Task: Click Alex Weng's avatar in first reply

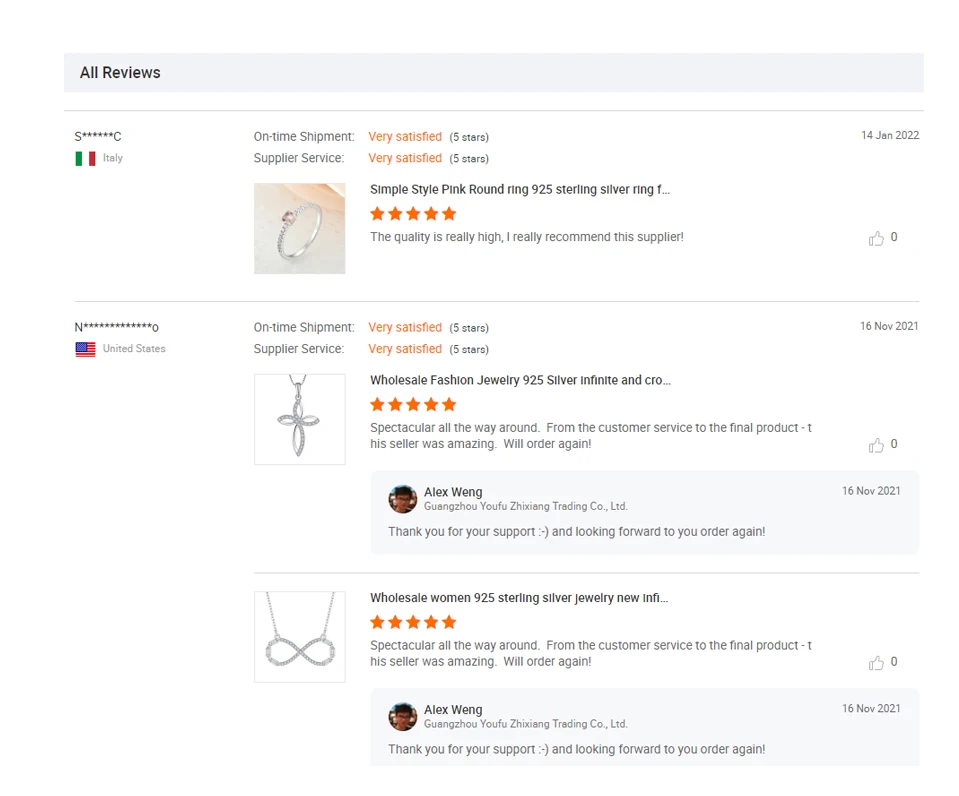Action: pos(403,499)
